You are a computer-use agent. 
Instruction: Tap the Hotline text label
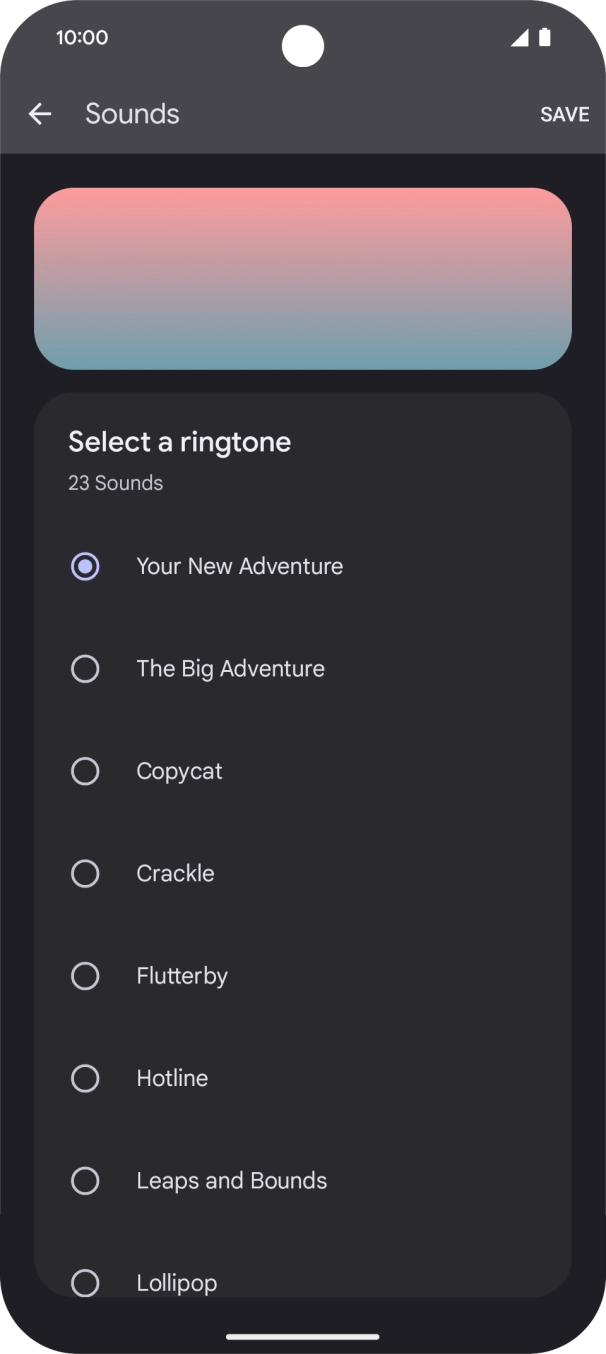(x=172, y=1078)
